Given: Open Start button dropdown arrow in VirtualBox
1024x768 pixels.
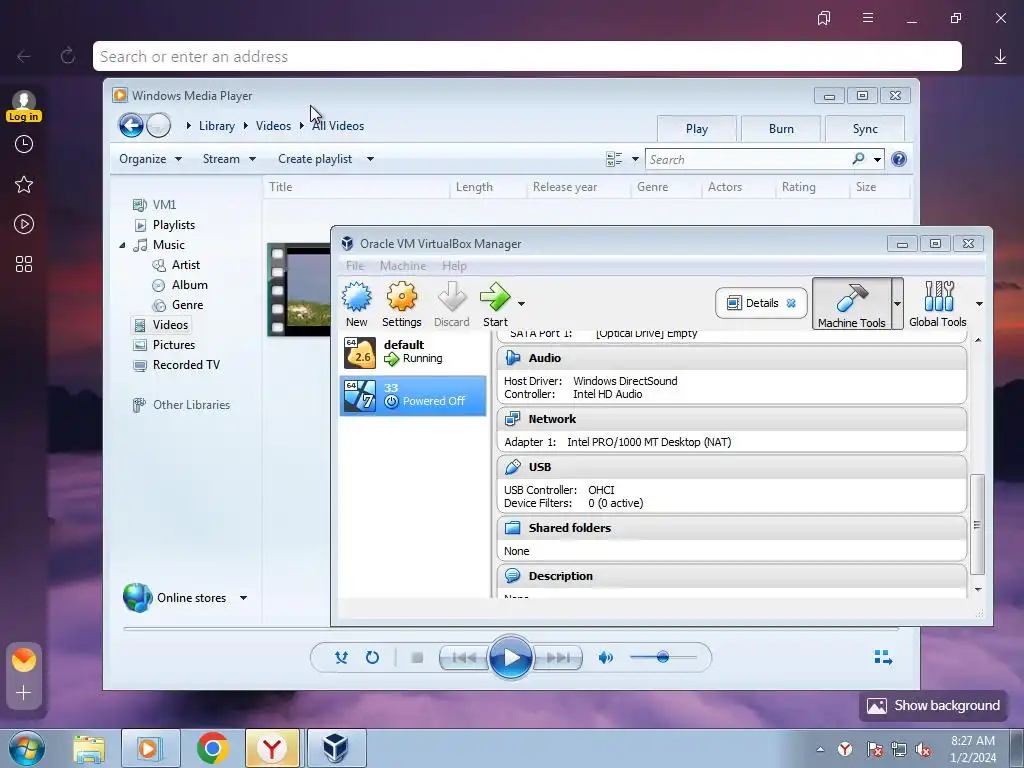Looking at the screenshot, I should [x=521, y=304].
